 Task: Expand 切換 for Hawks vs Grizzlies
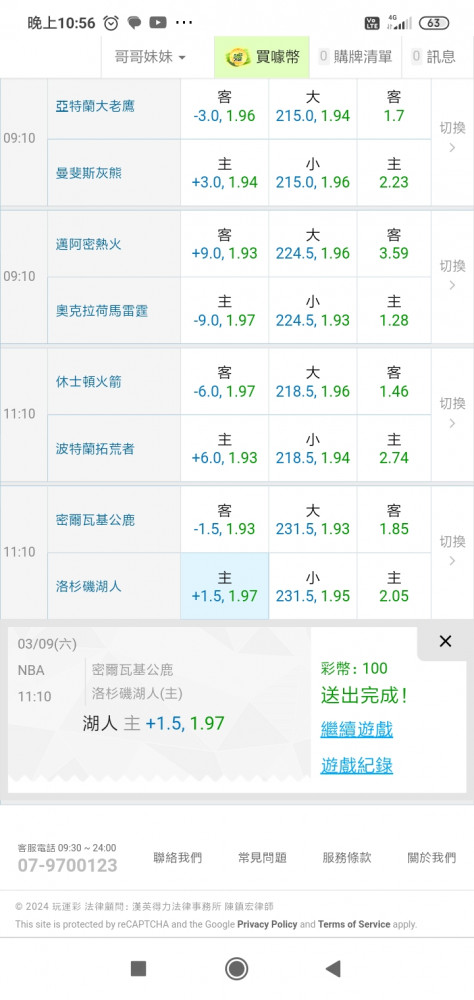coord(452,138)
